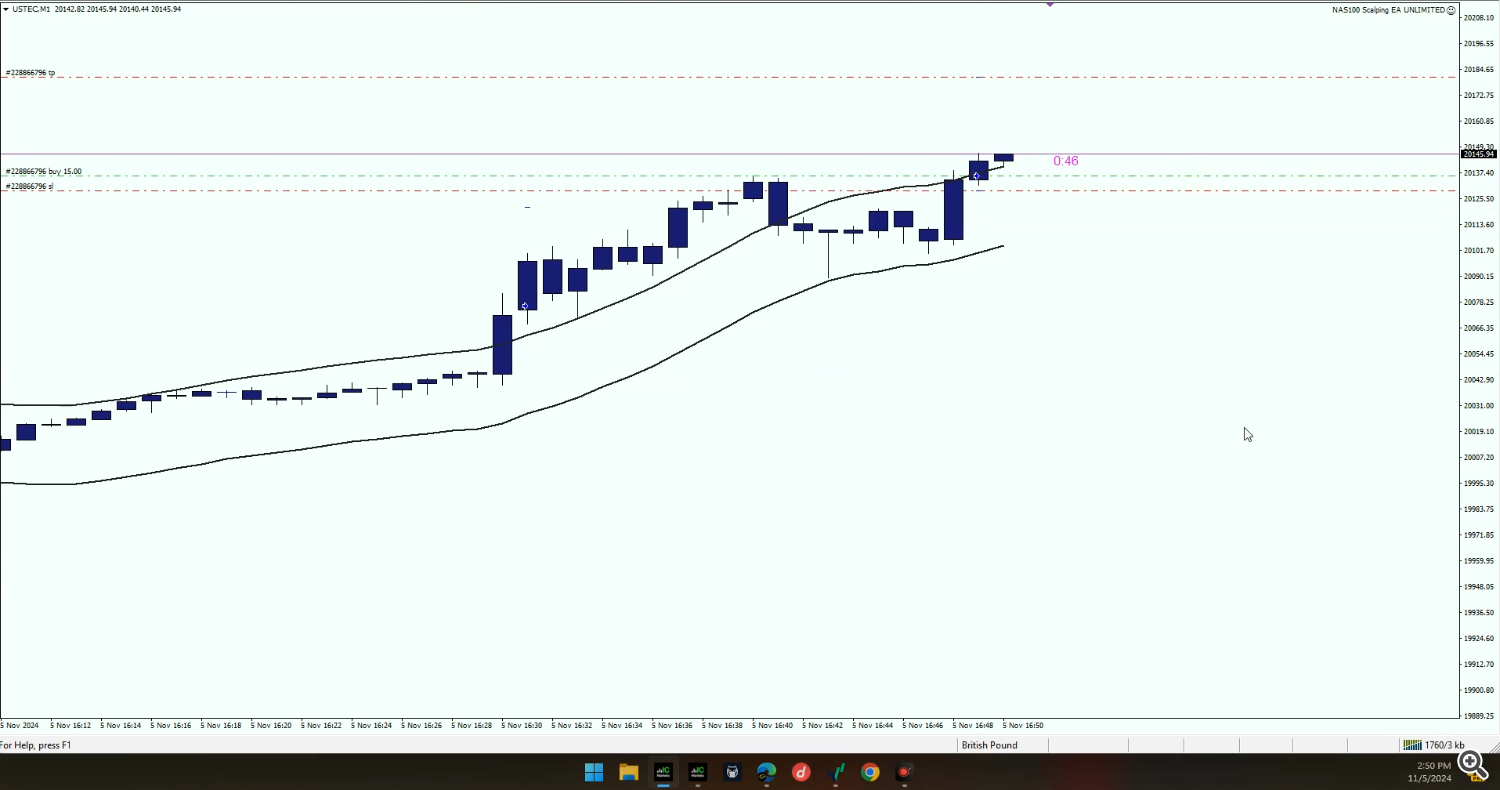Click the pink 0:46 candle countdown timer
Viewport: 1500px width, 790px height.
click(1065, 161)
